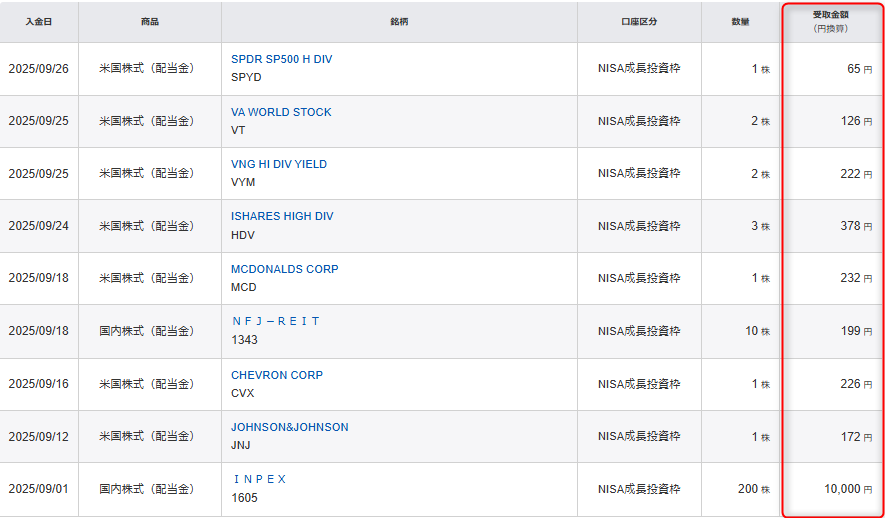Click the INPEX stock link

coord(259,479)
